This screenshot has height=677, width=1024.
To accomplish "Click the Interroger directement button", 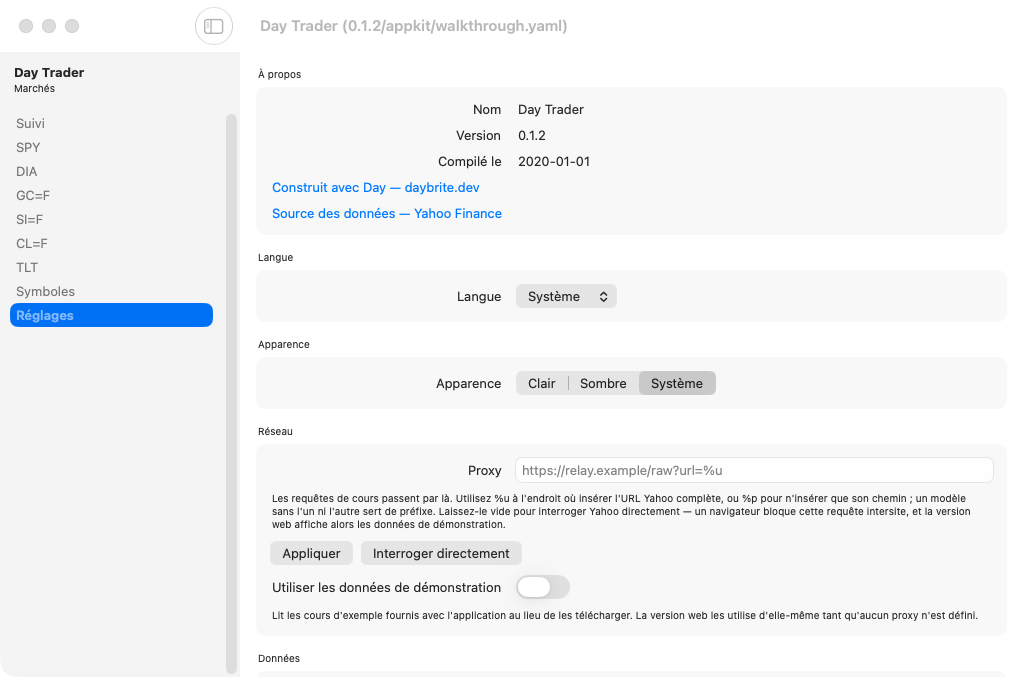I will [x=441, y=553].
